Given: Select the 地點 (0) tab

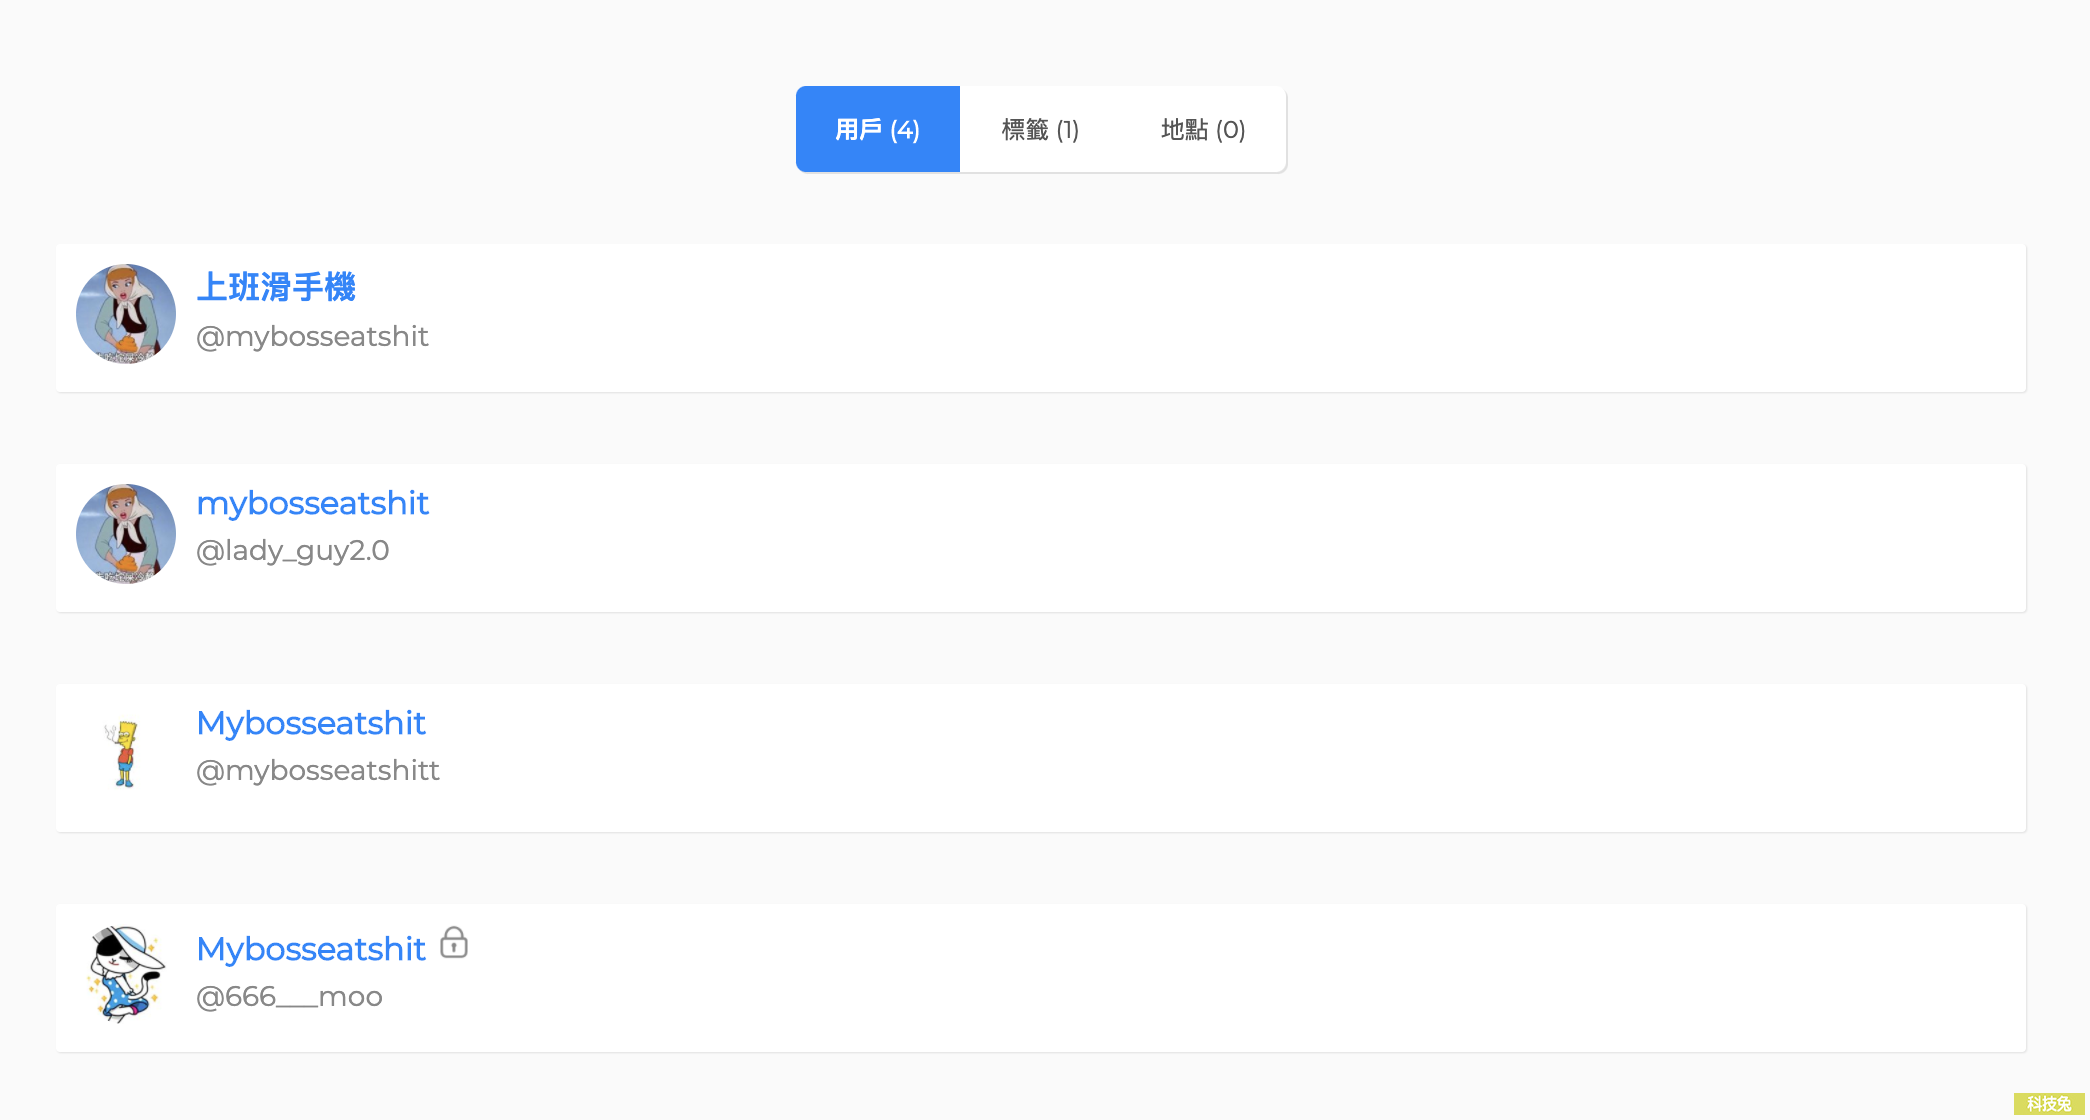Looking at the screenshot, I should 1203,129.
